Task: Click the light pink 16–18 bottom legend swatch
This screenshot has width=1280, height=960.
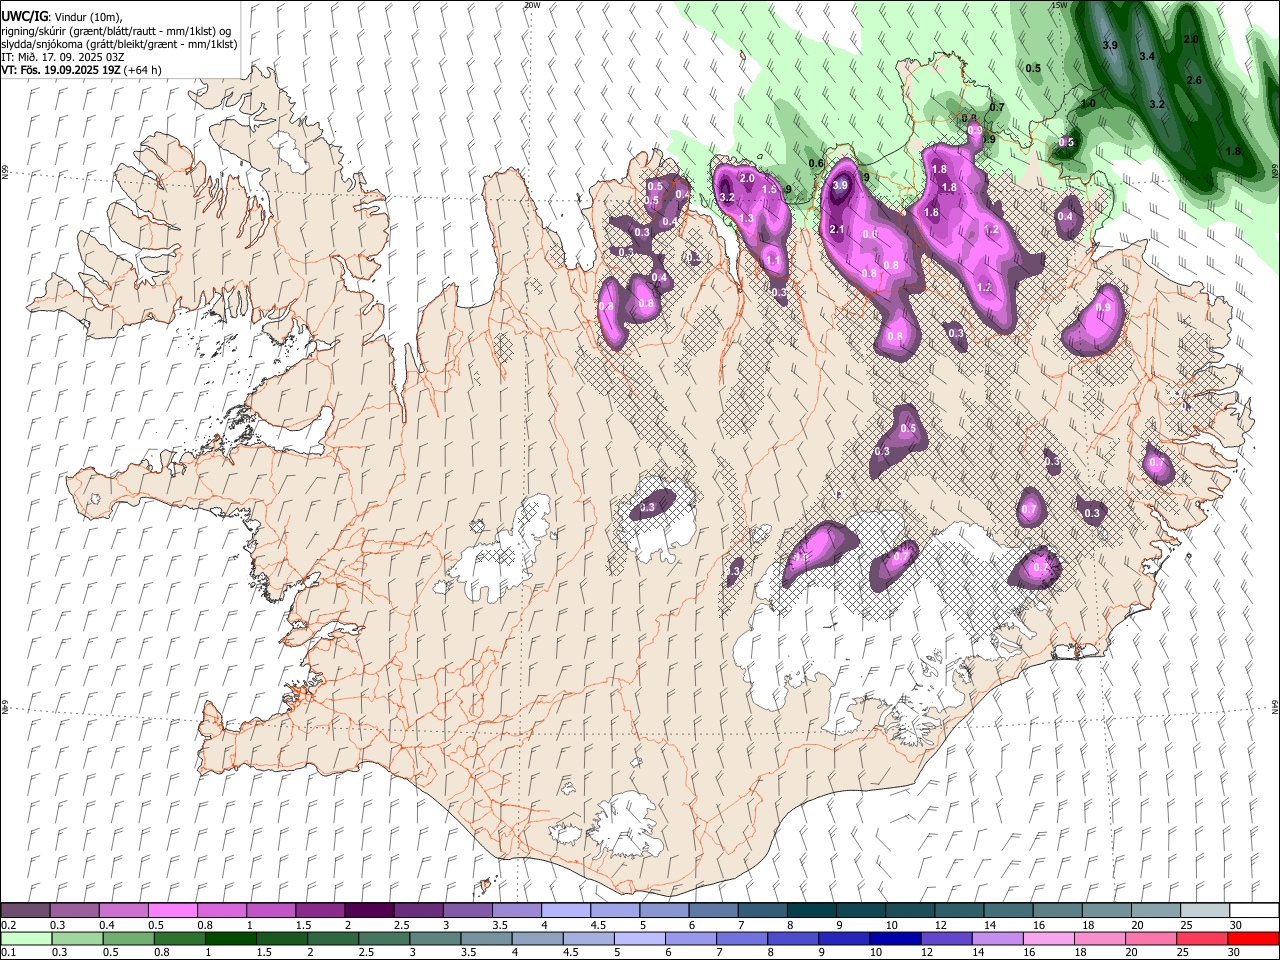Action: (1047, 939)
